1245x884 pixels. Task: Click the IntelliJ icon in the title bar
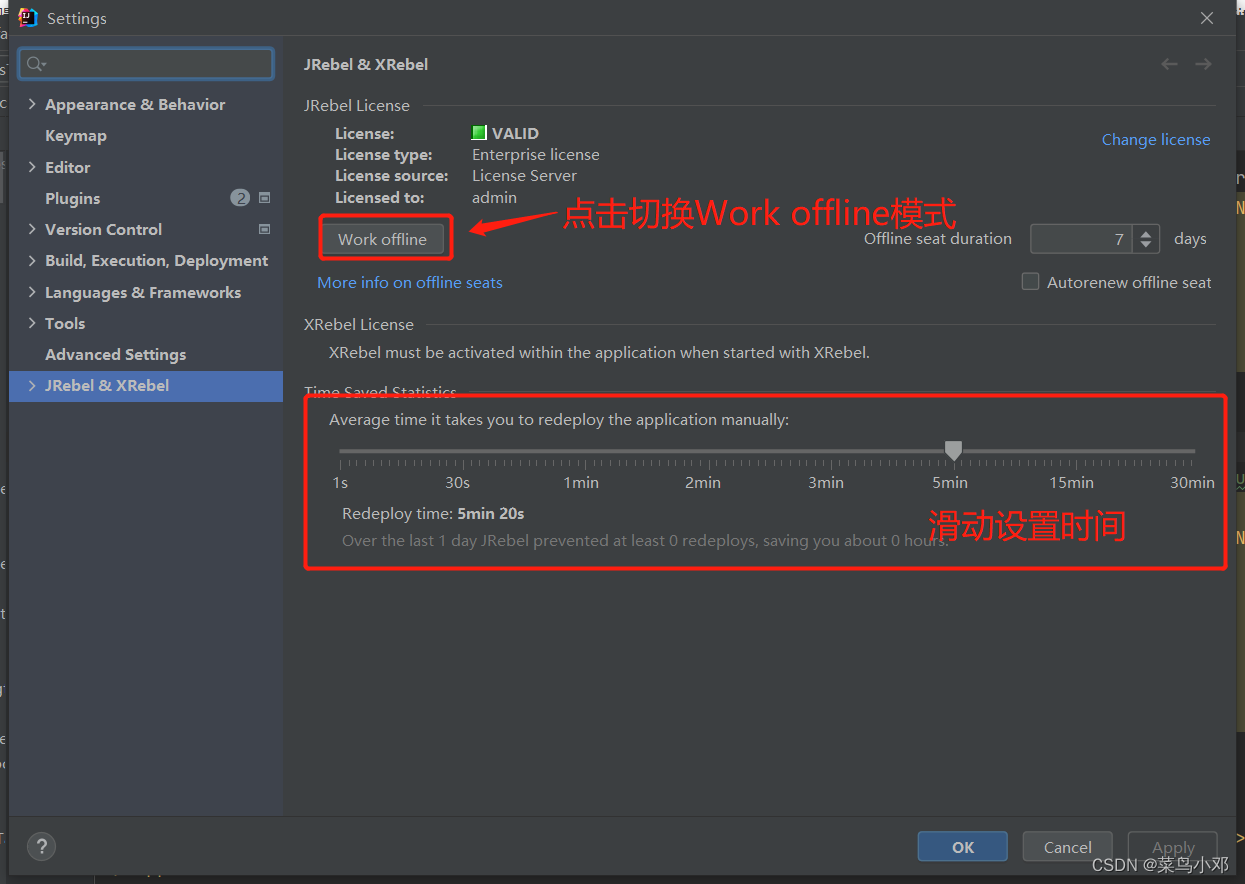(27, 18)
